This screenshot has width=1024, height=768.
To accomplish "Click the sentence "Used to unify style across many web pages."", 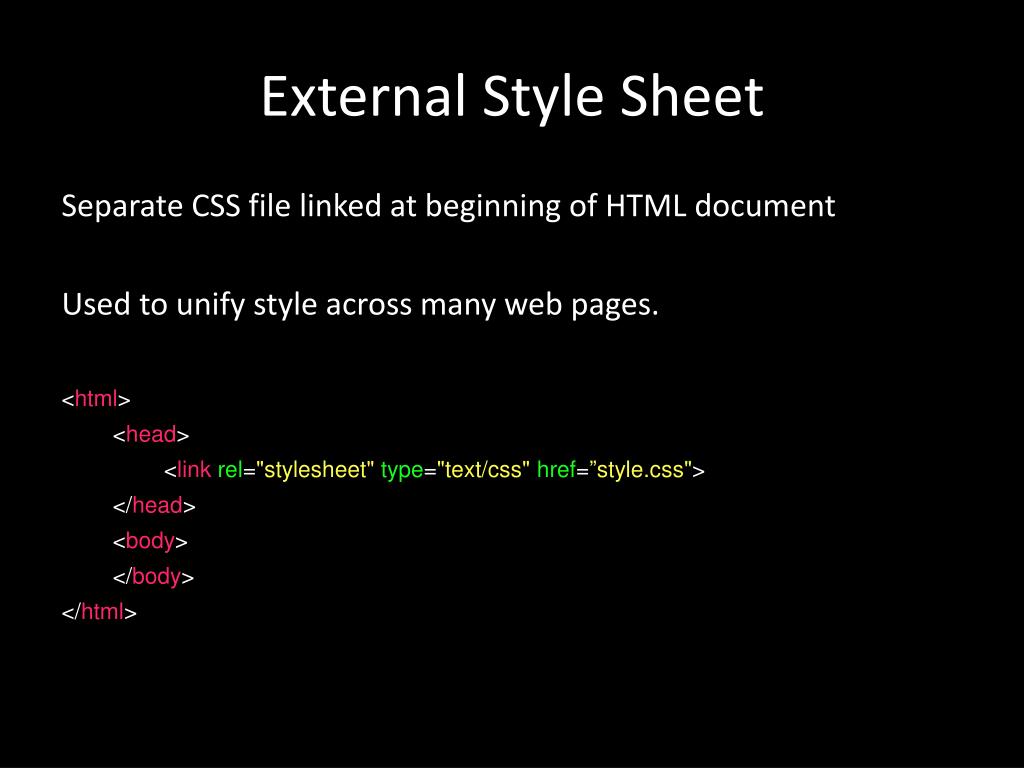I will coord(360,305).
